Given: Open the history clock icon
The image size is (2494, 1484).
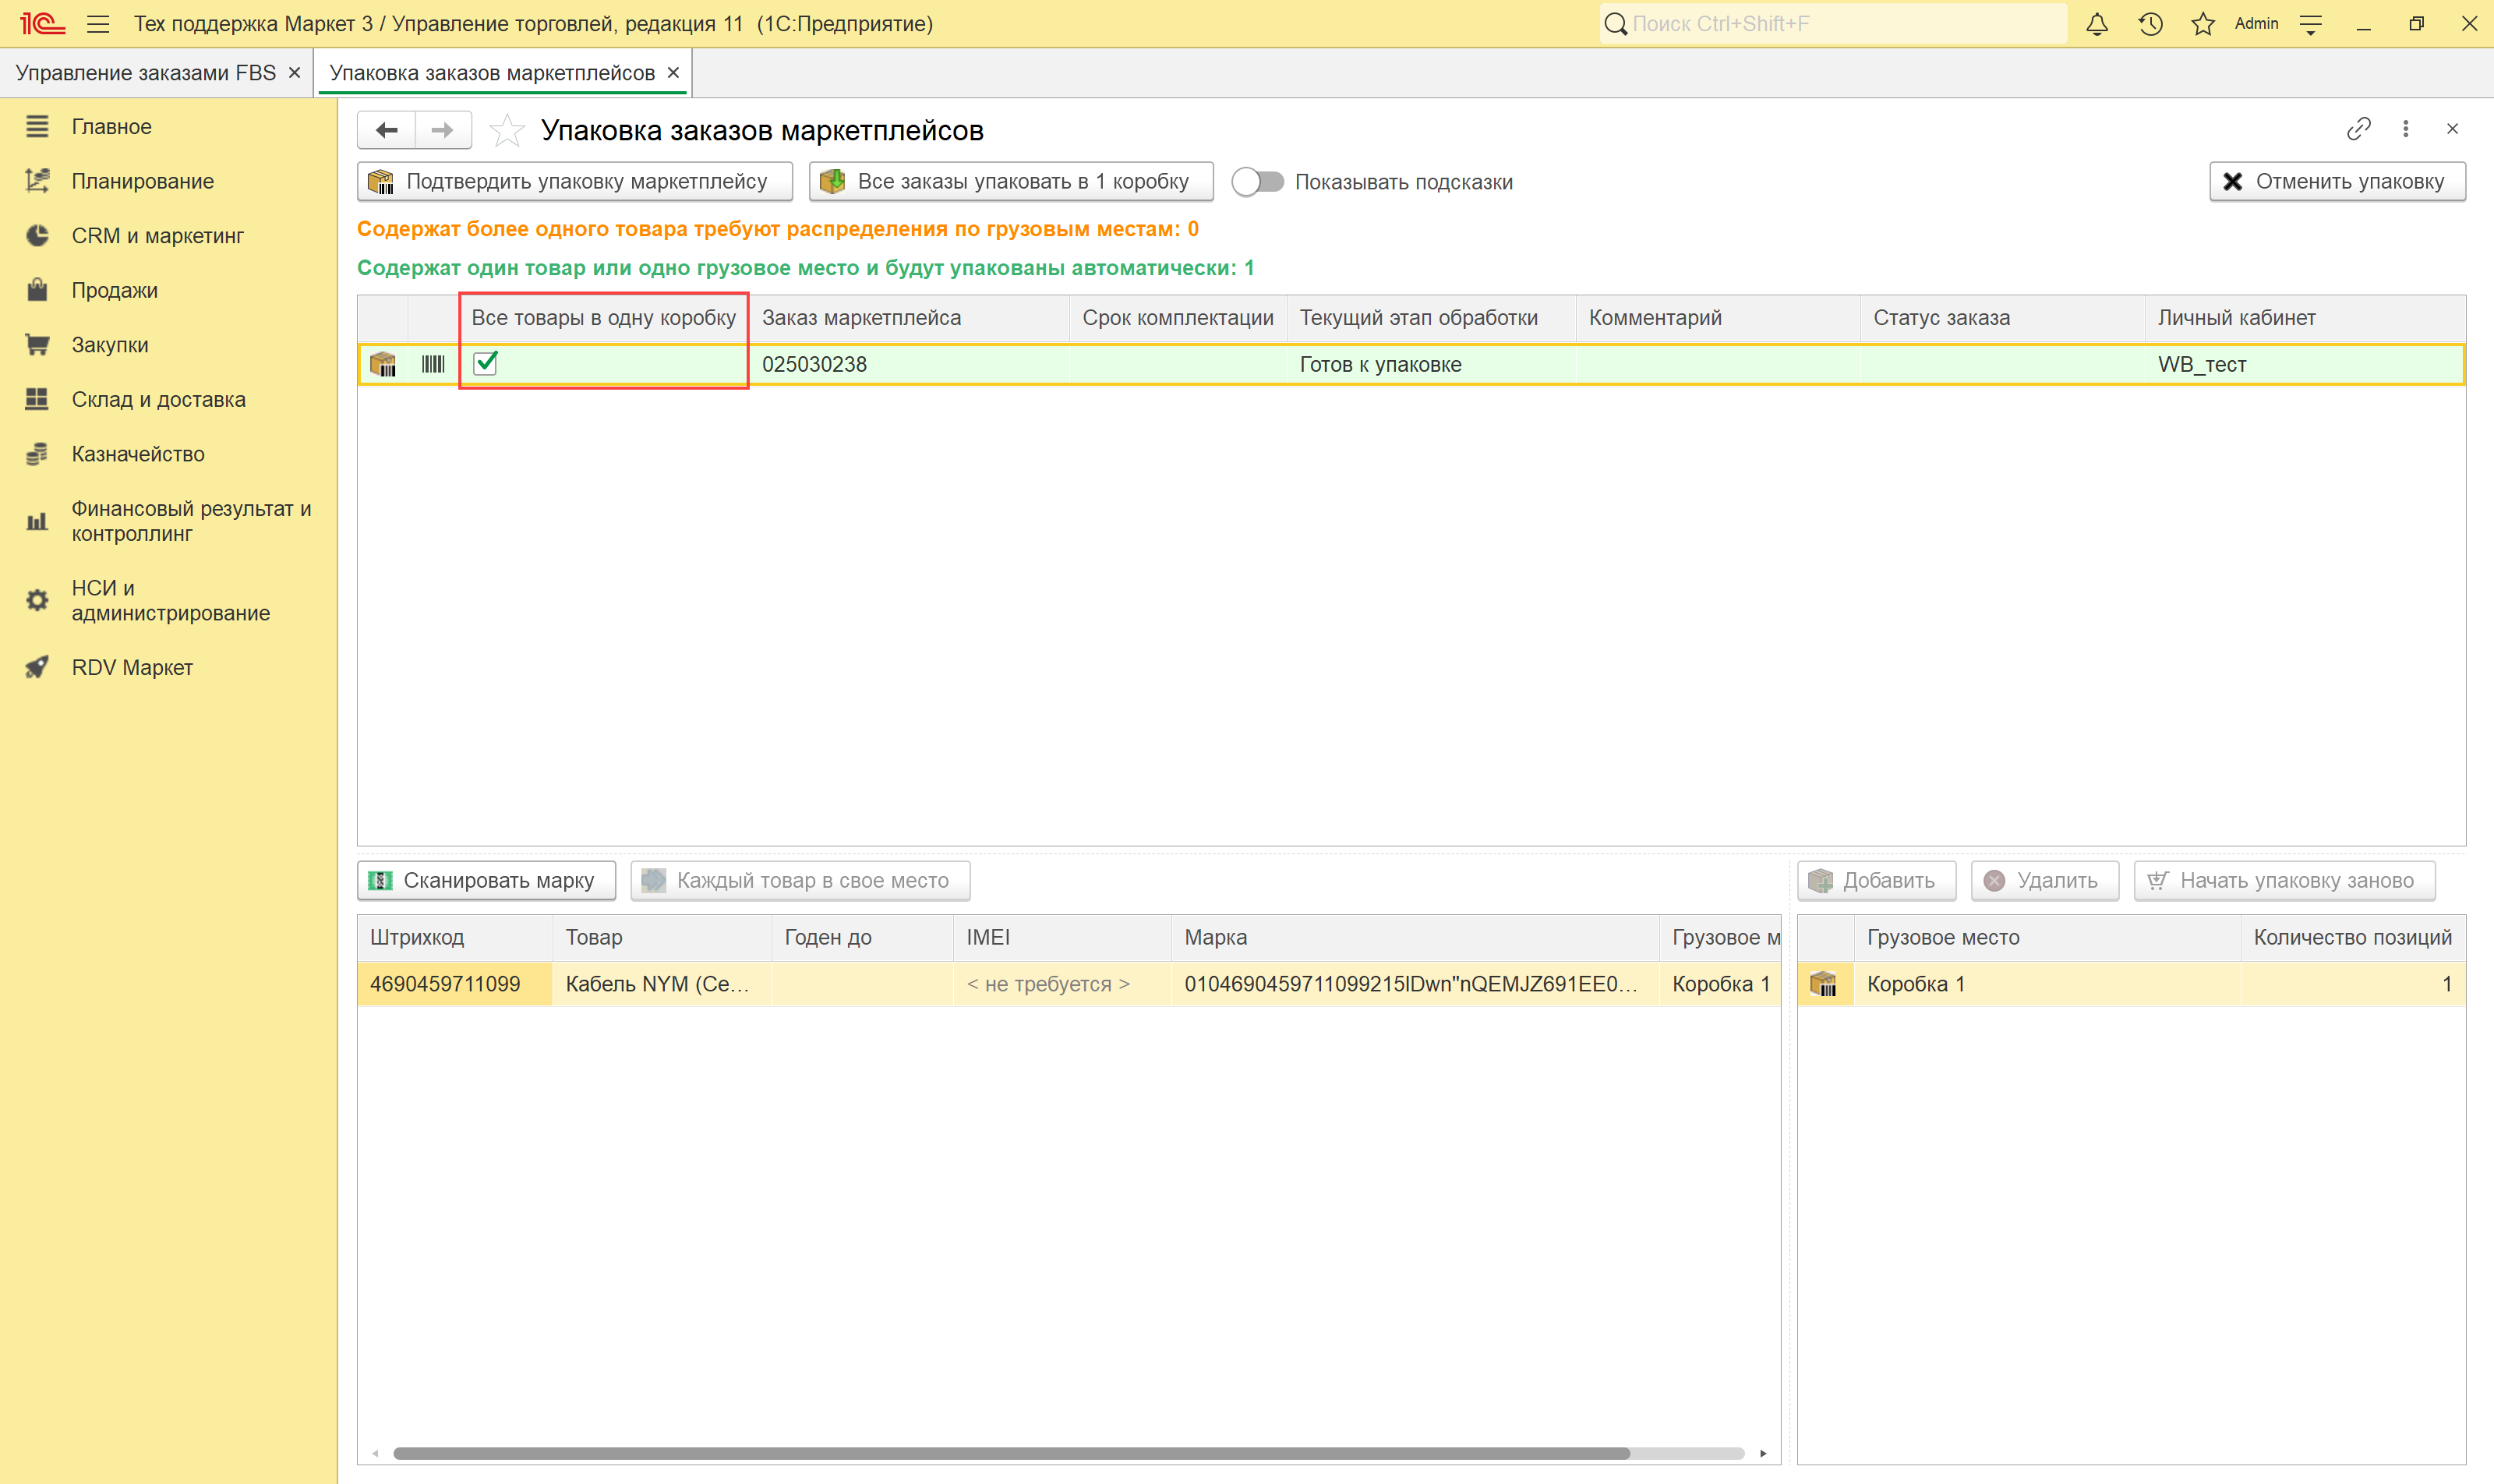Looking at the screenshot, I should pyautogui.click(x=2150, y=24).
